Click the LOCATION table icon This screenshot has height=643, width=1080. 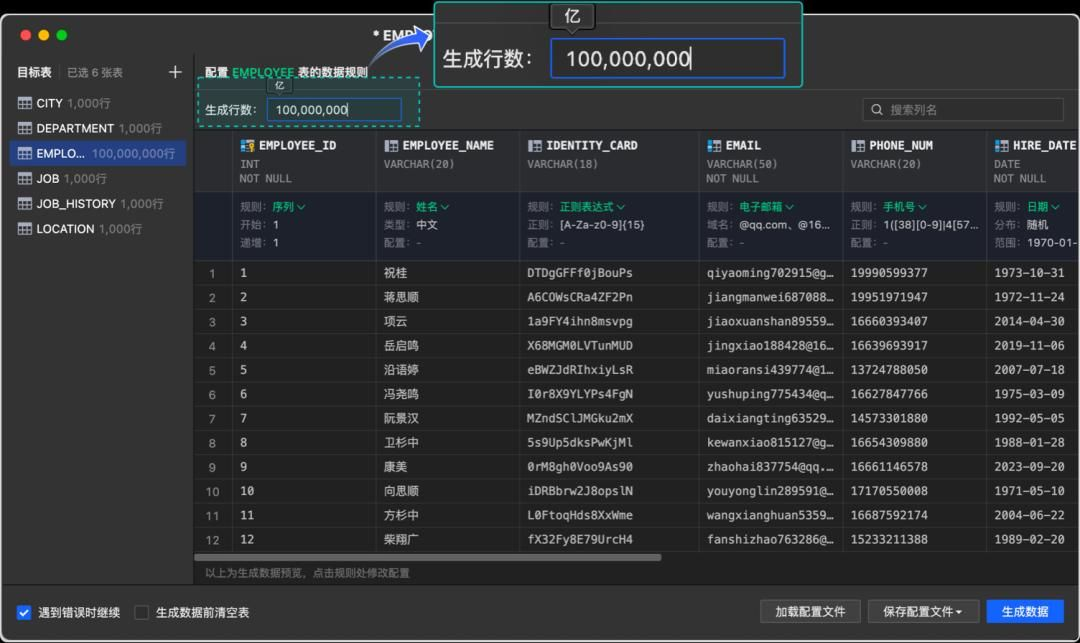[25, 229]
